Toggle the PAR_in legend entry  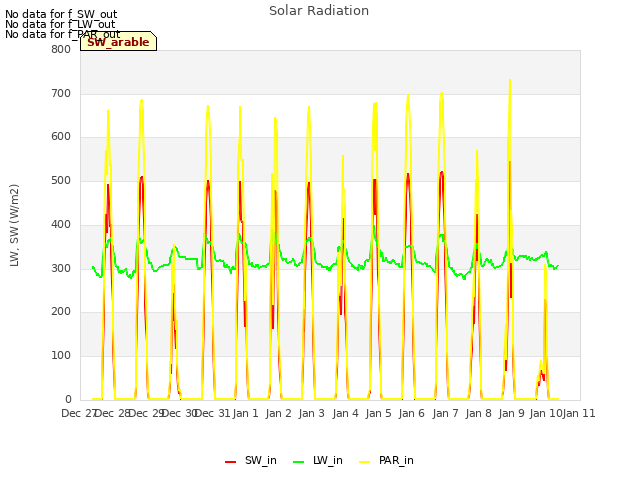point(386,460)
